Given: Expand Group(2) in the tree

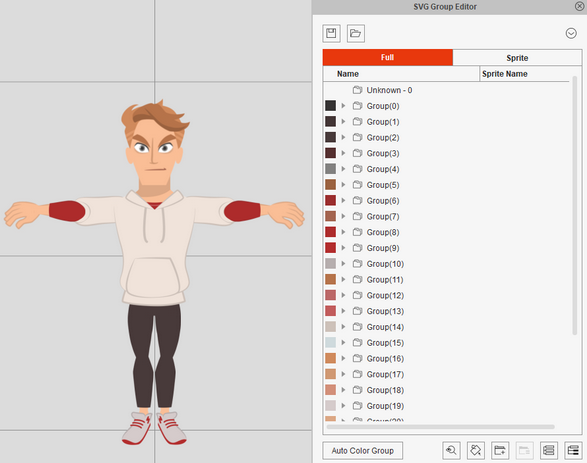Looking at the screenshot, I should [343, 137].
